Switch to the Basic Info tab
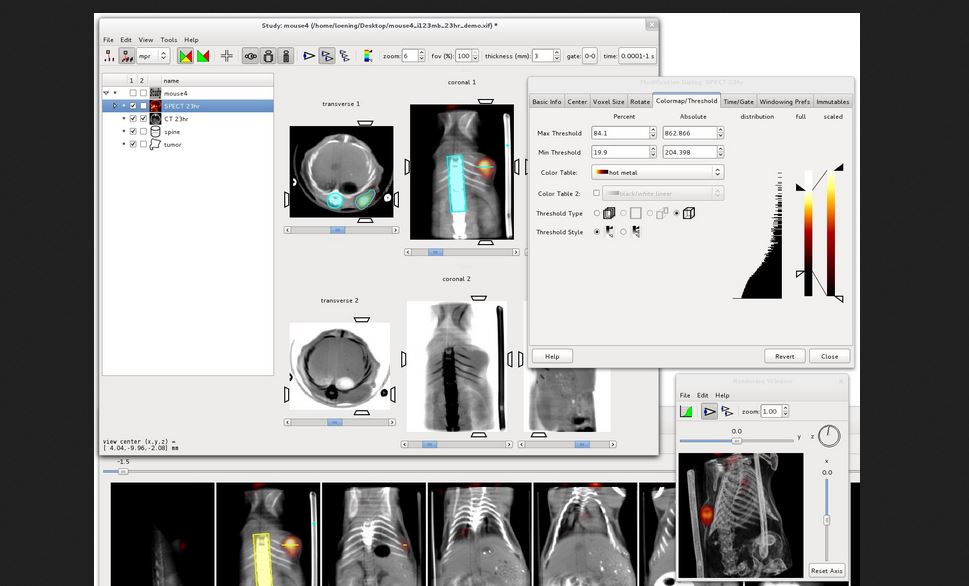 click(547, 101)
